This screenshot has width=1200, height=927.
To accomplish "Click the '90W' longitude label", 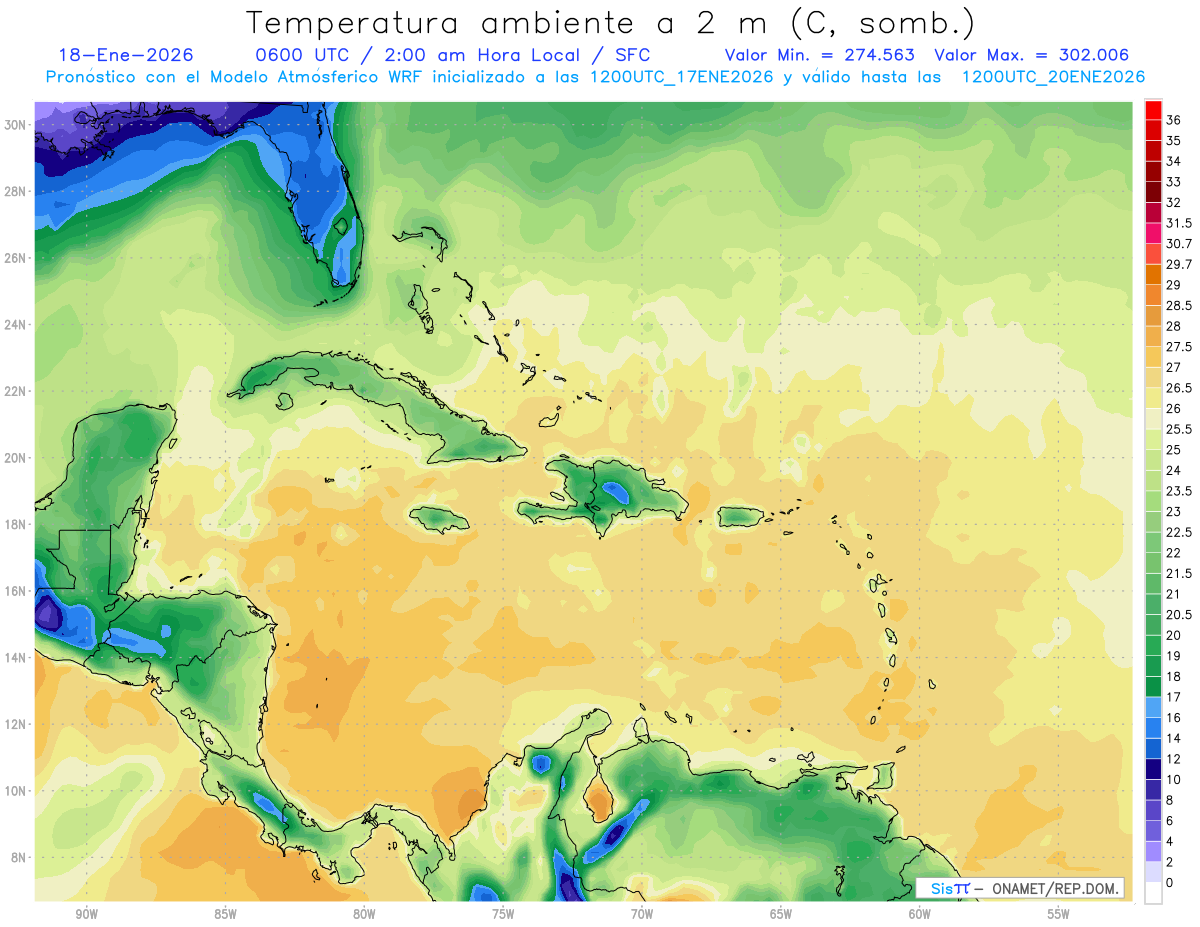I will pos(86,914).
